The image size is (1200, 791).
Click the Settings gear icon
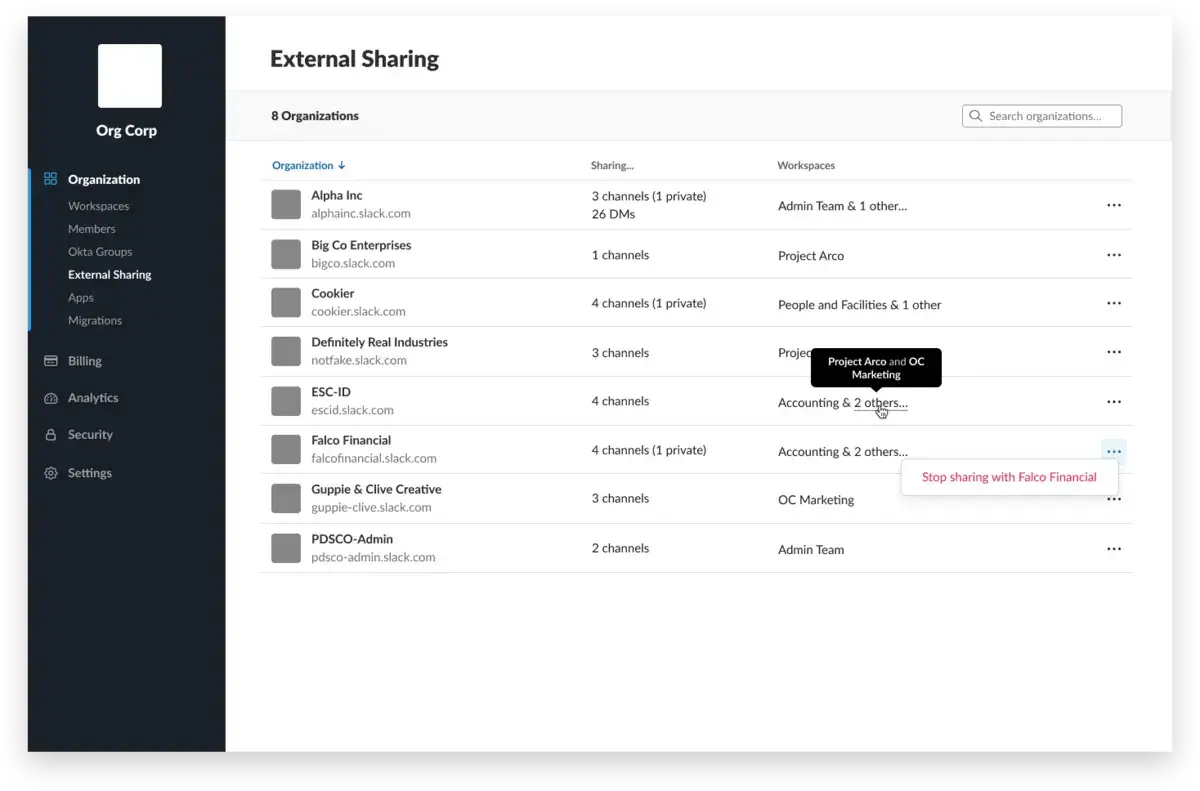pyautogui.click(x=51, y=473)
